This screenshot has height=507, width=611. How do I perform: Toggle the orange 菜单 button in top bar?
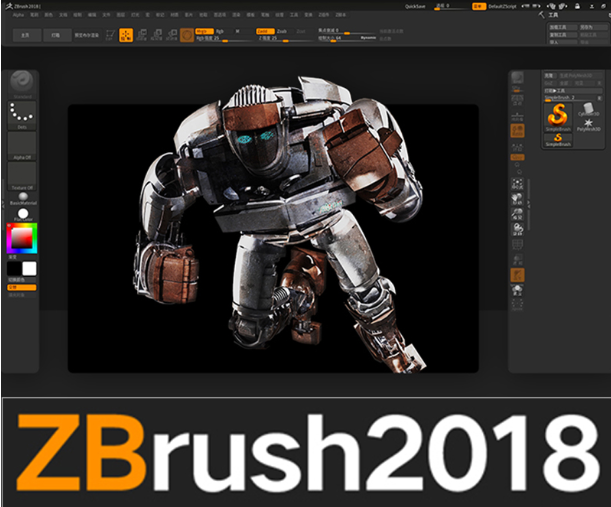tap(479, 6)
